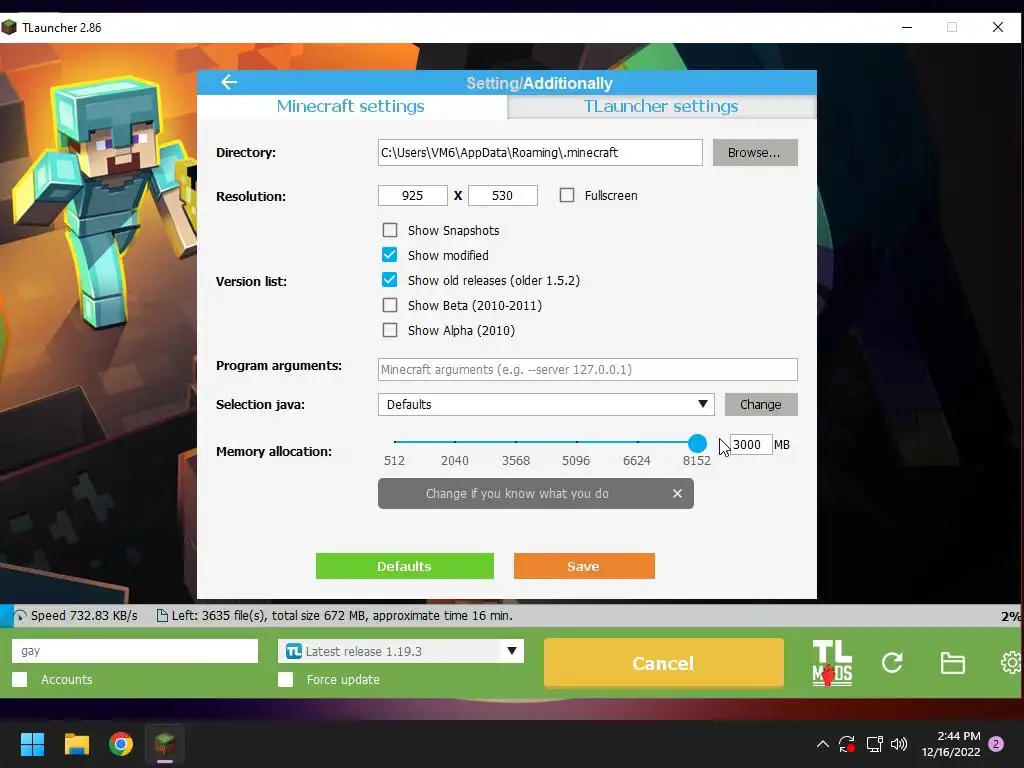Open notification badge in taskbar
The image size is (1024, 768).
[x=996, y=744]
